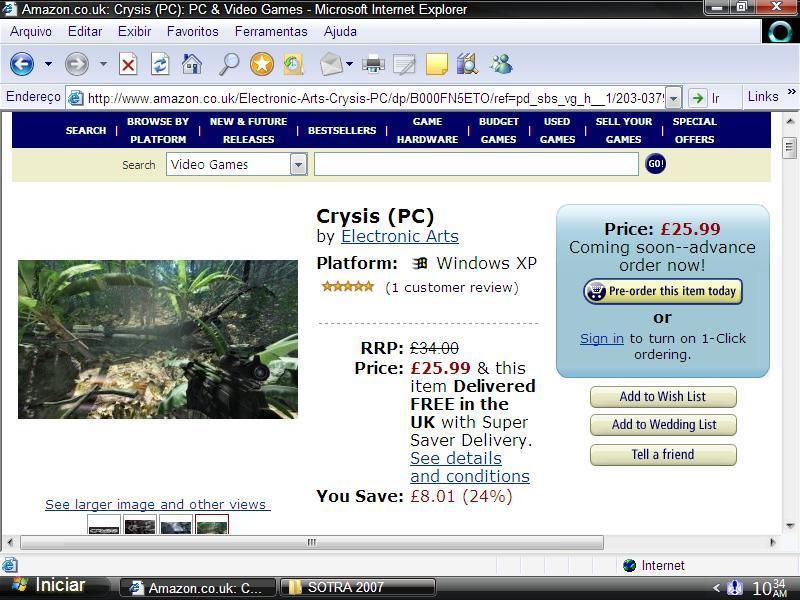The height and width of the screenshot is (600, 800).
Task: Select the first Crysis logo thumbnail
Action: 104,524
